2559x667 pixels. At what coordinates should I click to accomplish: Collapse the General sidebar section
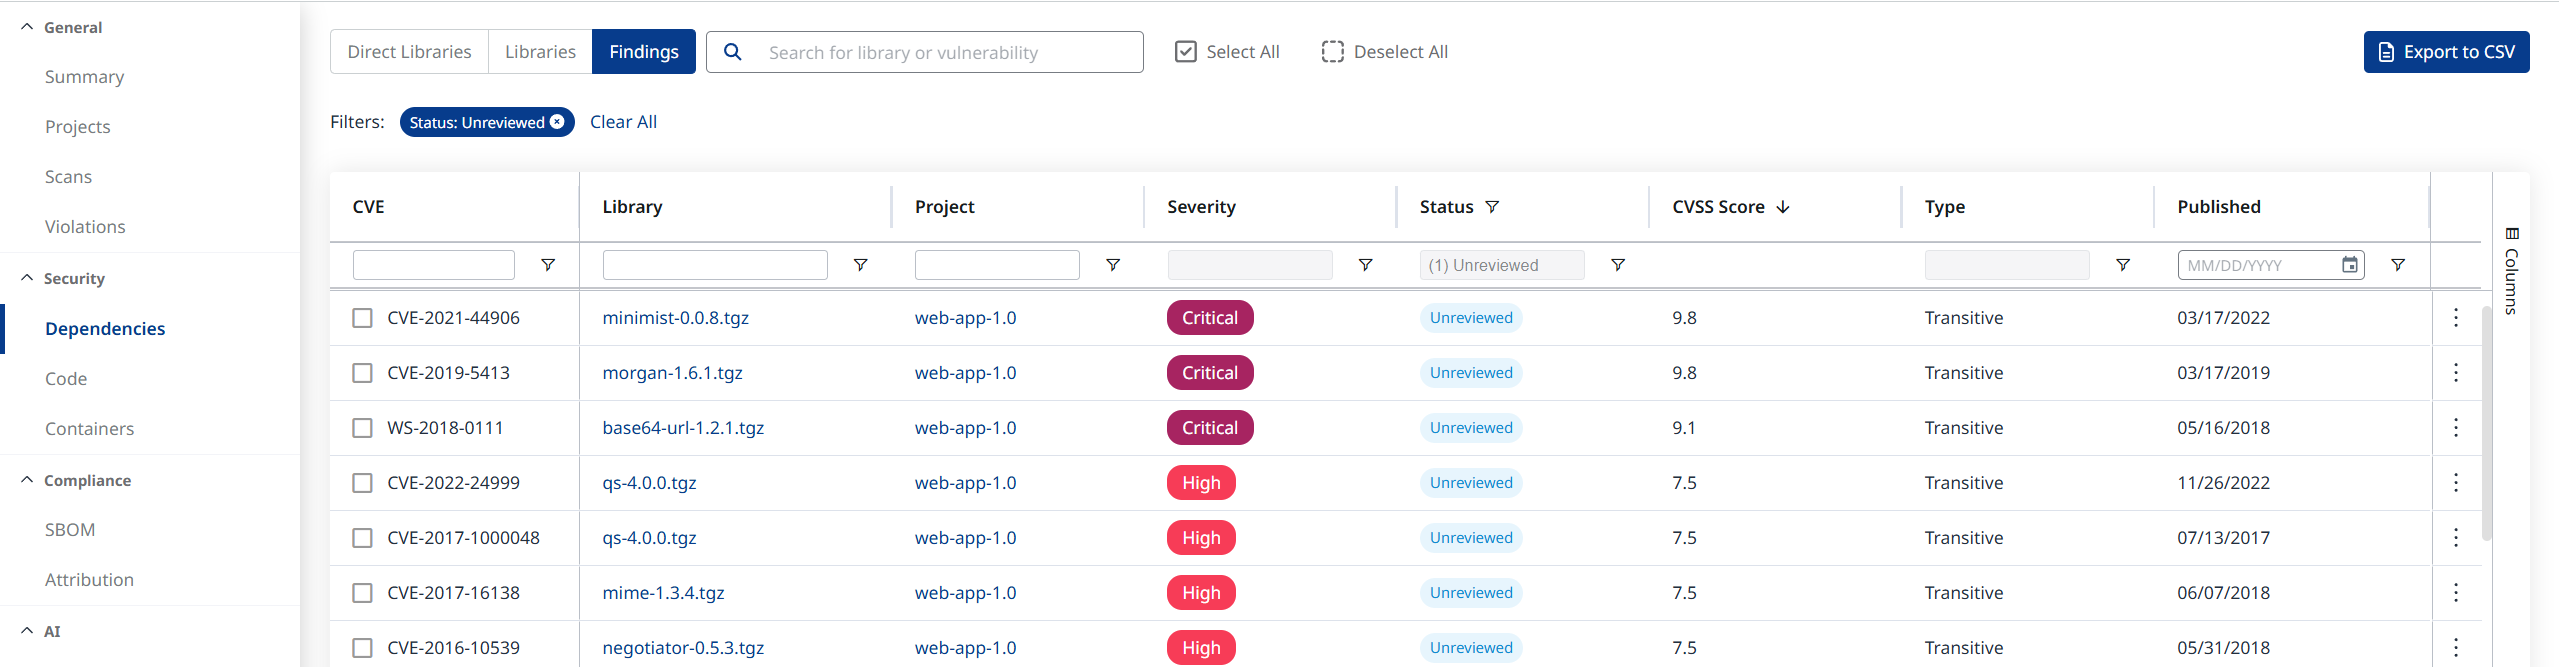[x=27, y=27]
